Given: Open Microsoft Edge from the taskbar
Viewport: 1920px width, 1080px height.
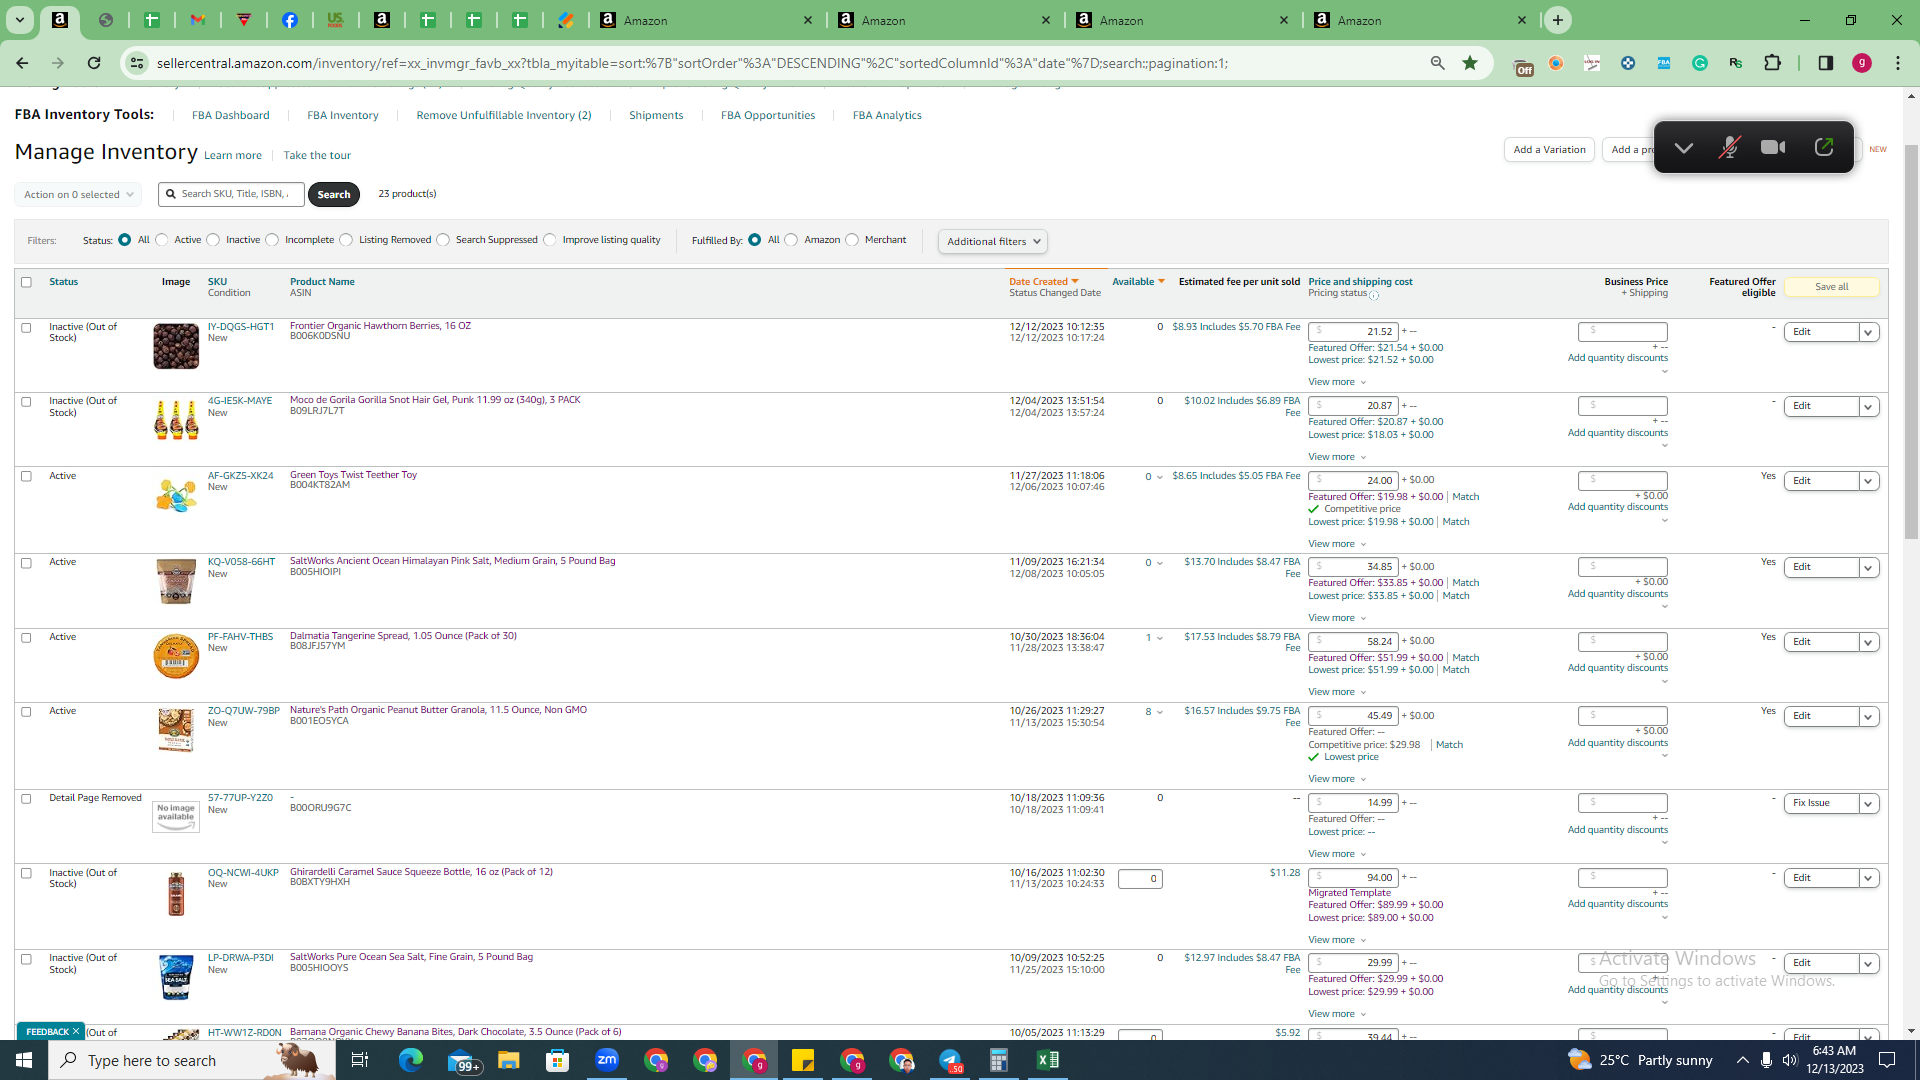Looking at the screenshot, I should pos(411,1060).
